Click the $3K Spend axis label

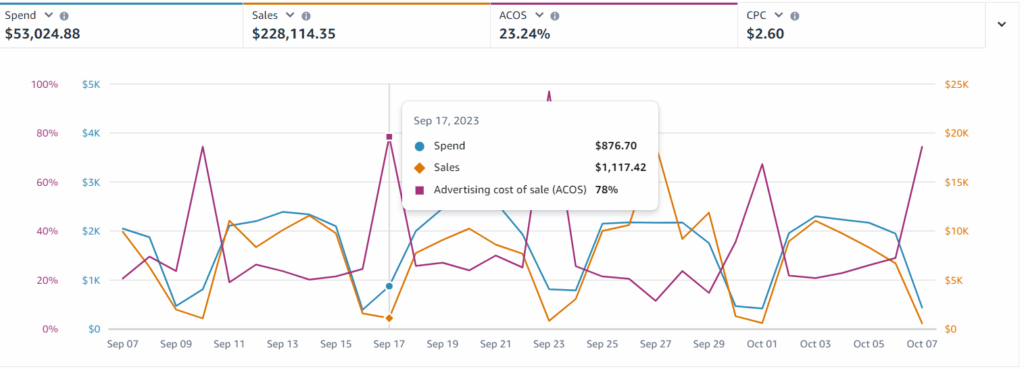[x=90, y=182]
